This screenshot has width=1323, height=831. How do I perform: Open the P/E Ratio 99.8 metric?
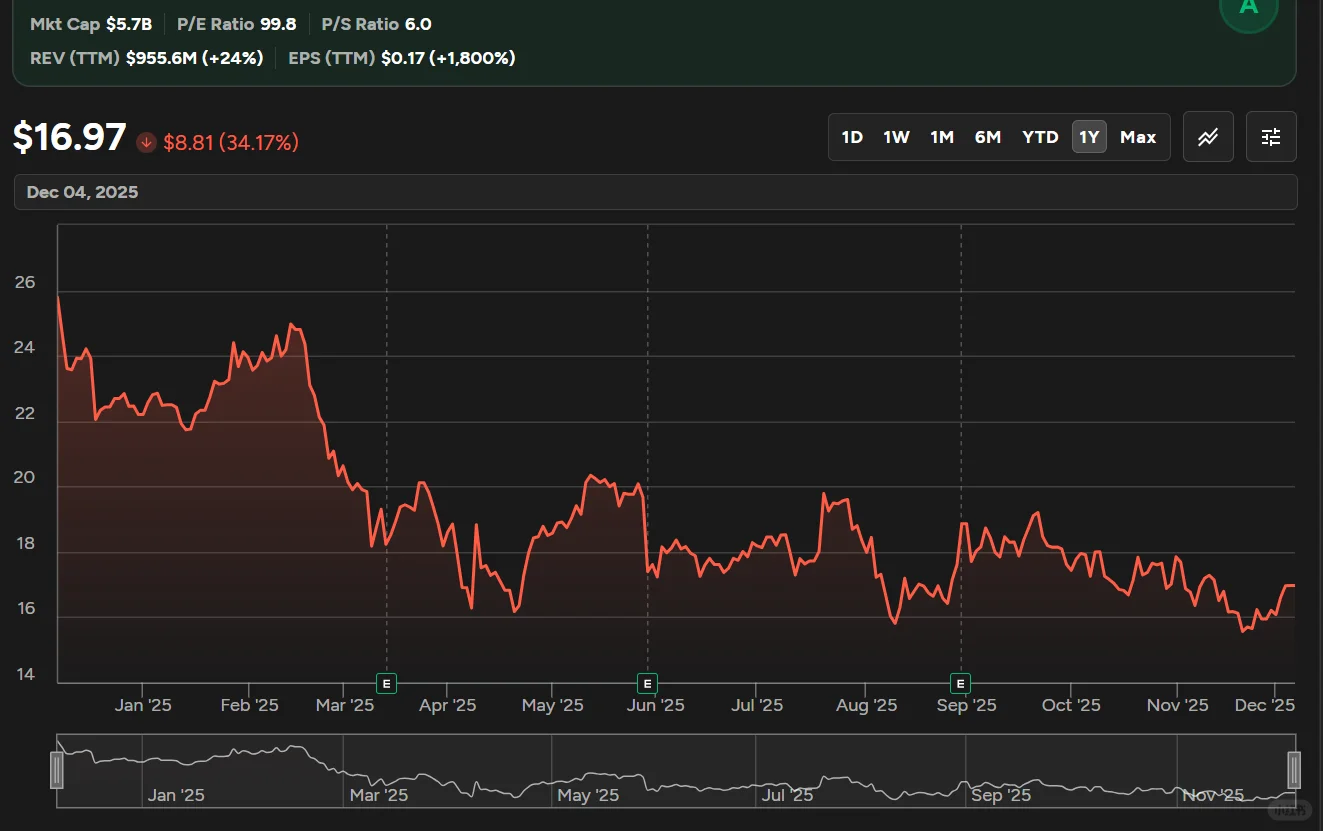tap(236, 23)
